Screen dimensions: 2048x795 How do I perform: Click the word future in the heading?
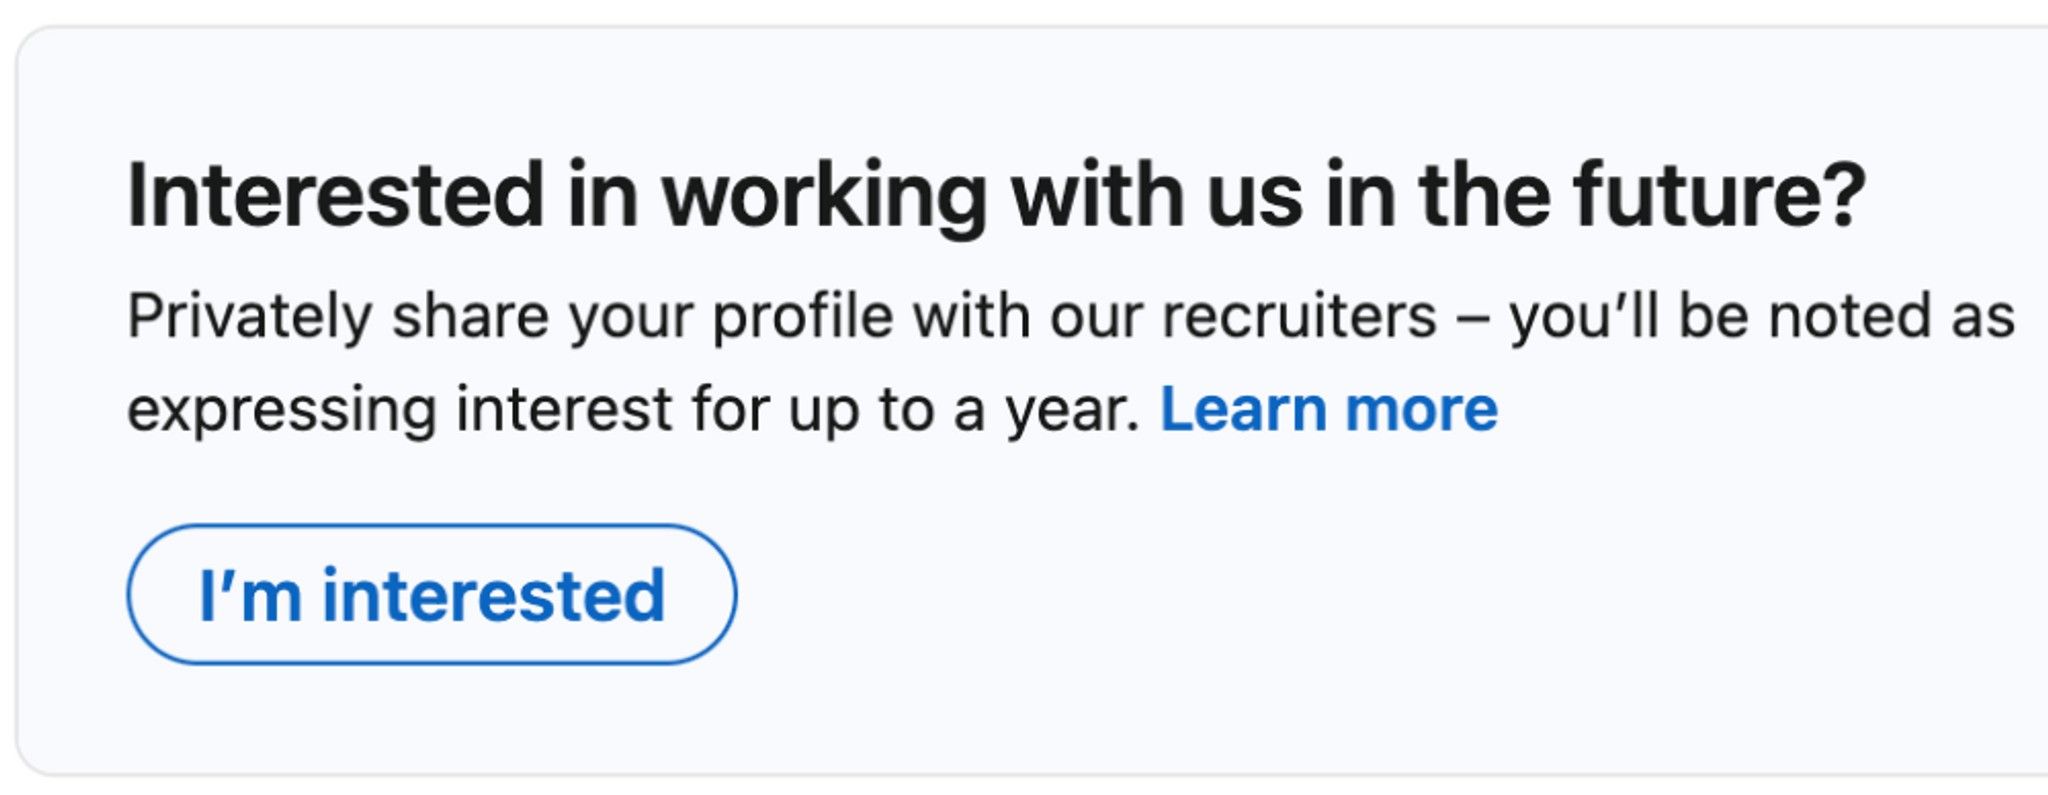1703,195
